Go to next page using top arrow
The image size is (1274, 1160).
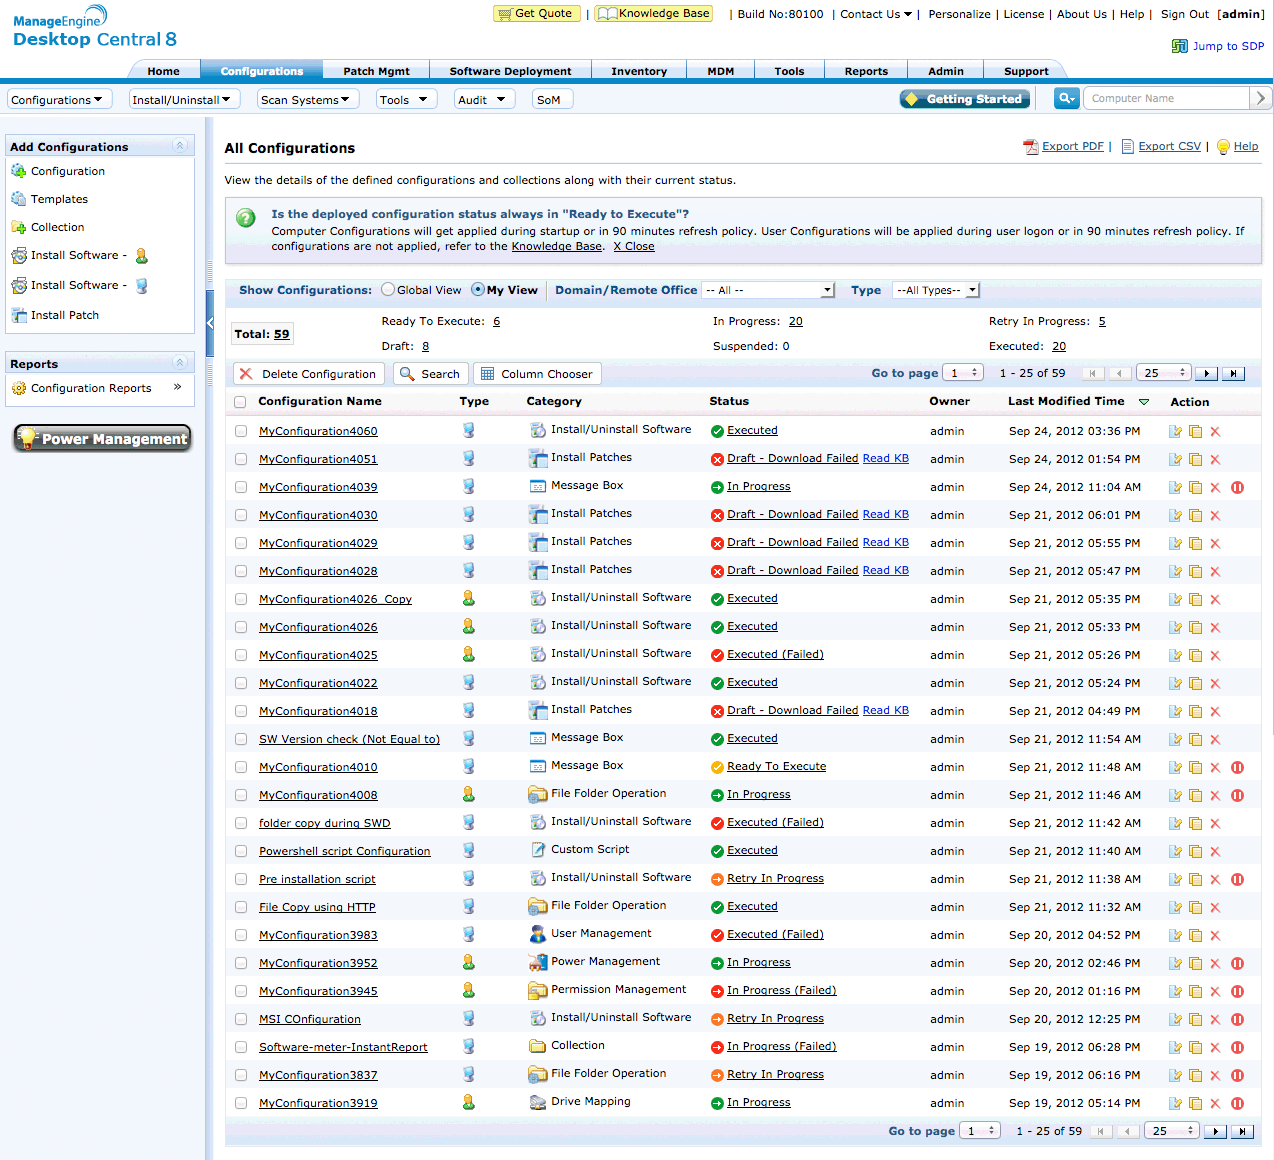pos(1207,374)
